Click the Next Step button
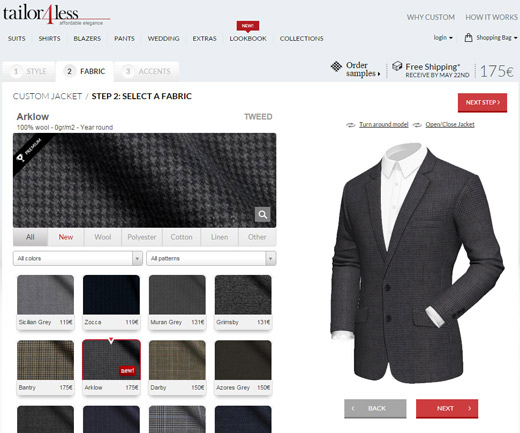This screenshot has height=433, width=520. pyautogui.click(x=482, y=103)
